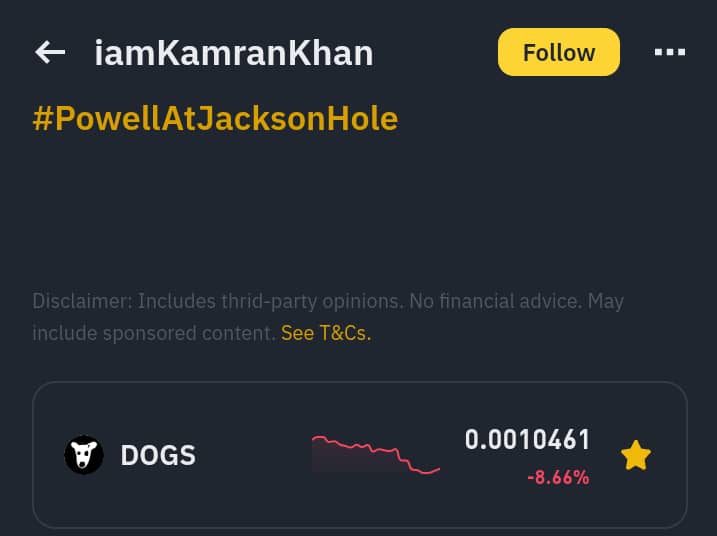This screenshot has height=536, width=717.
Task: Select the DOGS ticker label
Action: coord(158,456)
